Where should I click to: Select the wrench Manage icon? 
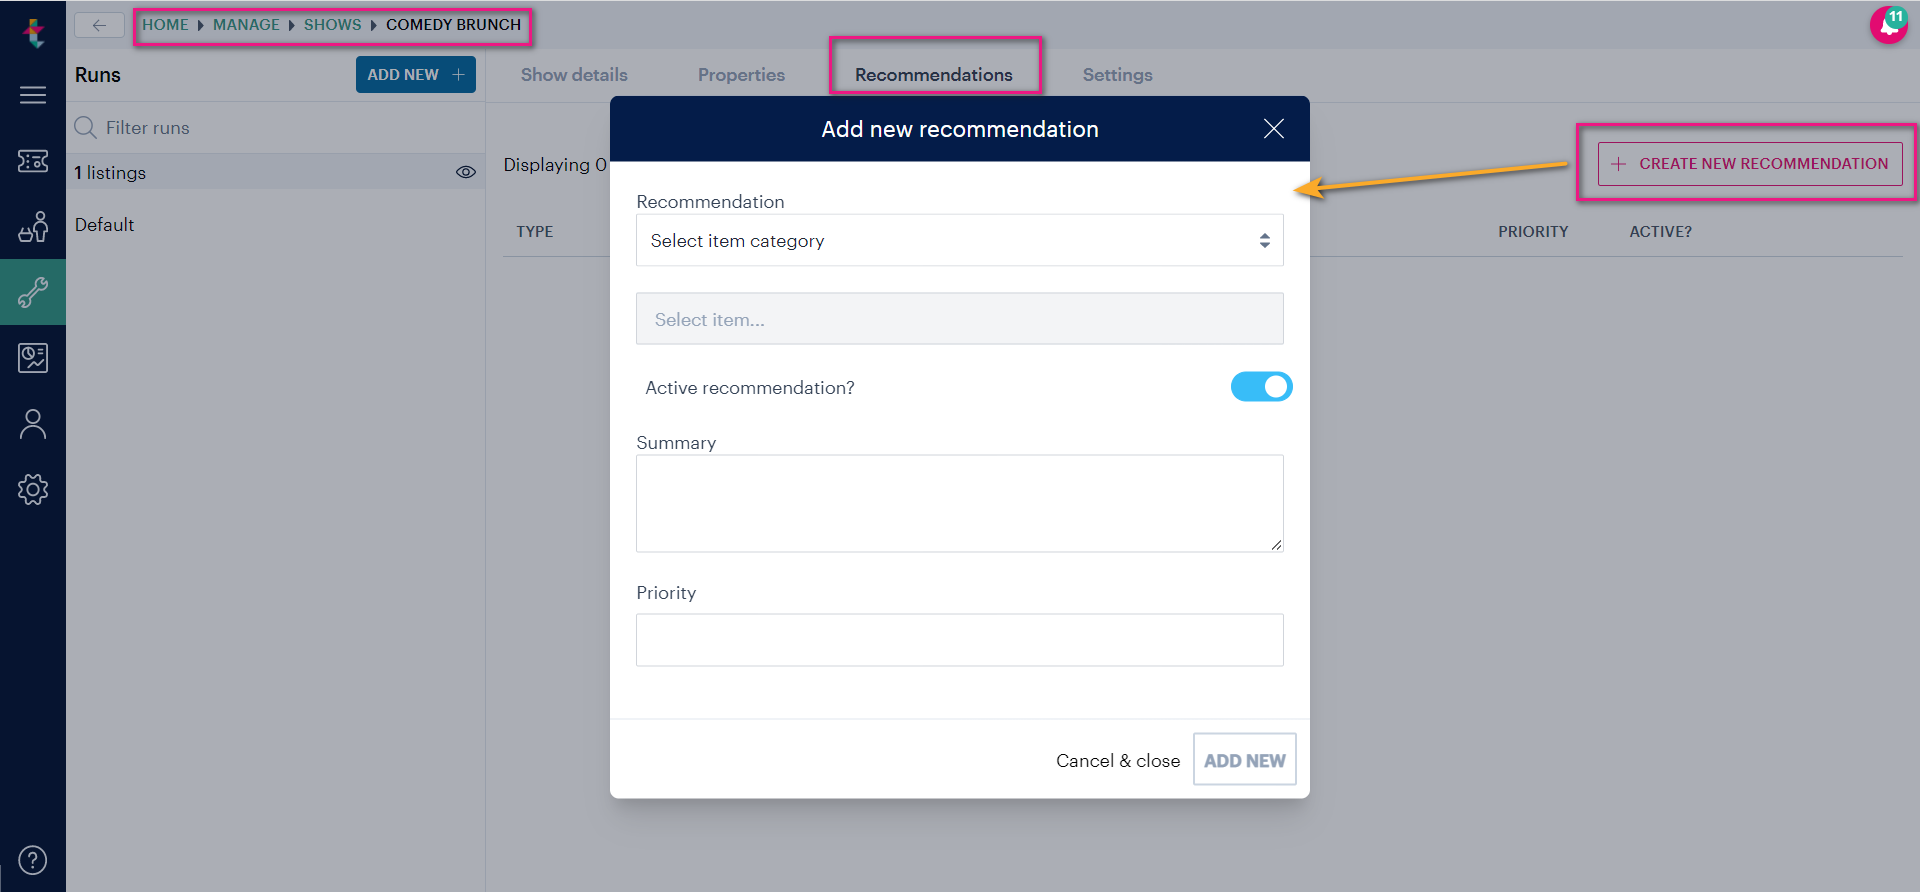click(x=33, y=292)
